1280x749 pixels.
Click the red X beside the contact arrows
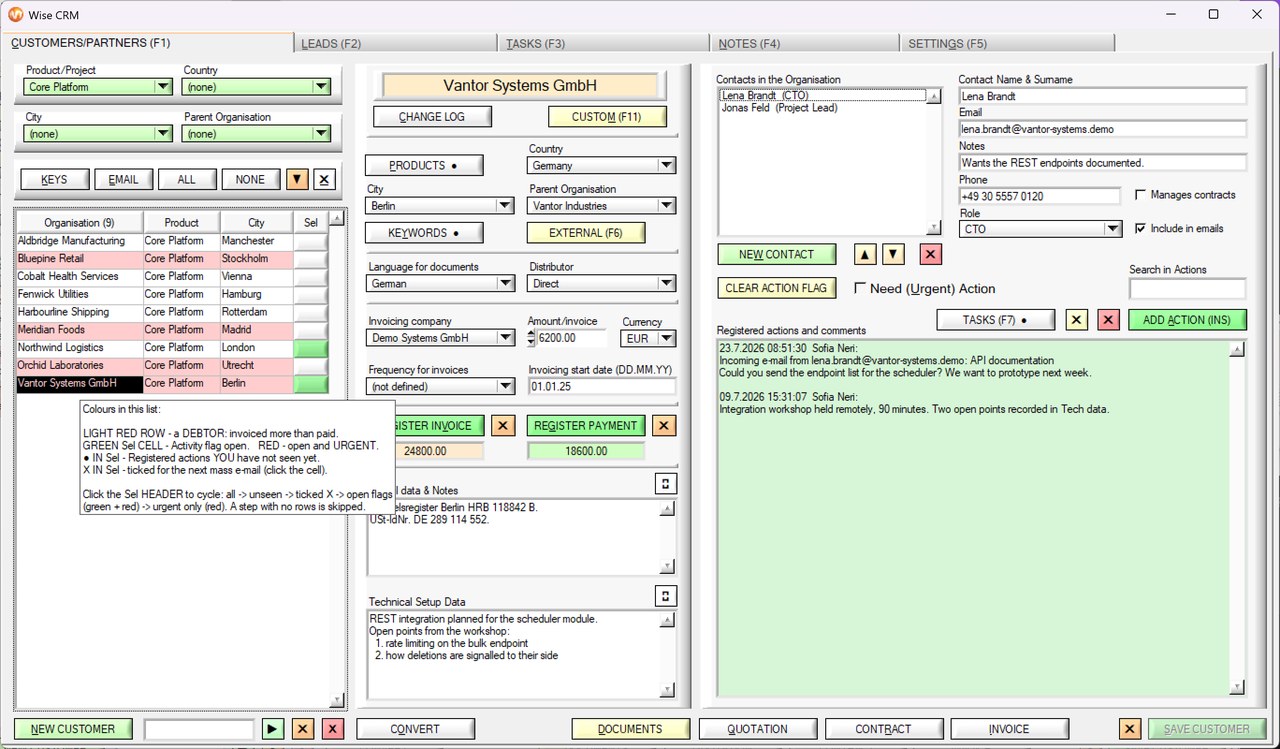click(931, 254)
